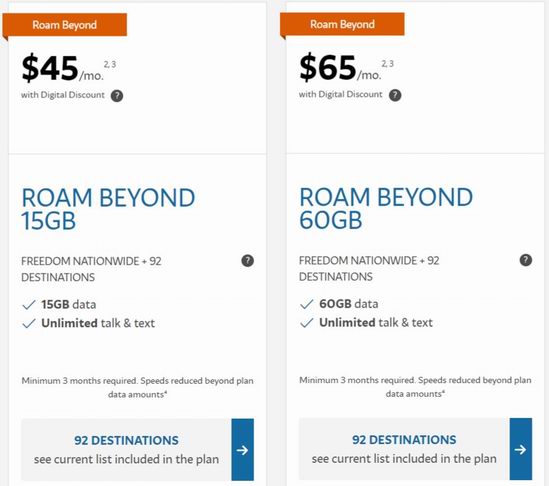The height and width of the screenshot is (486, 549).
Task: Open 92 Destinations list for 15GB plan
Action: point(126,450)
